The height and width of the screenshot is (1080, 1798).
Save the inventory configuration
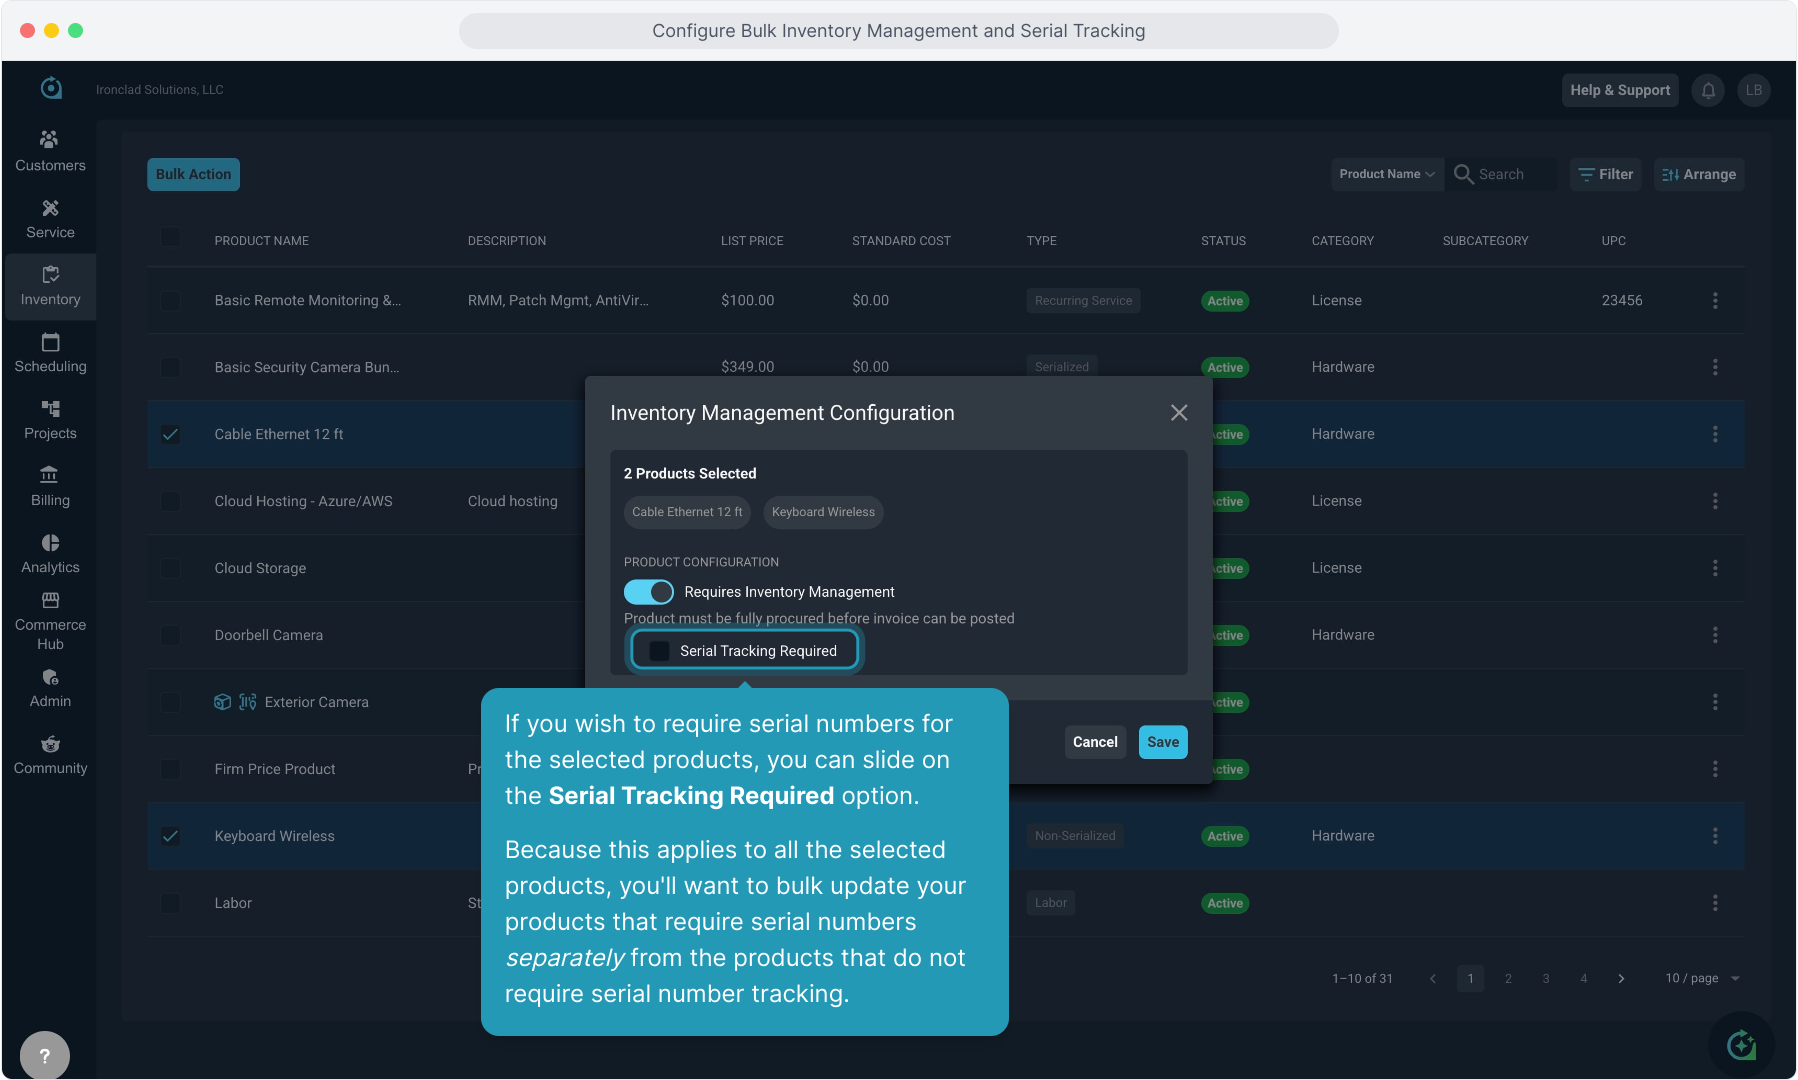[x=1162, y=742]
